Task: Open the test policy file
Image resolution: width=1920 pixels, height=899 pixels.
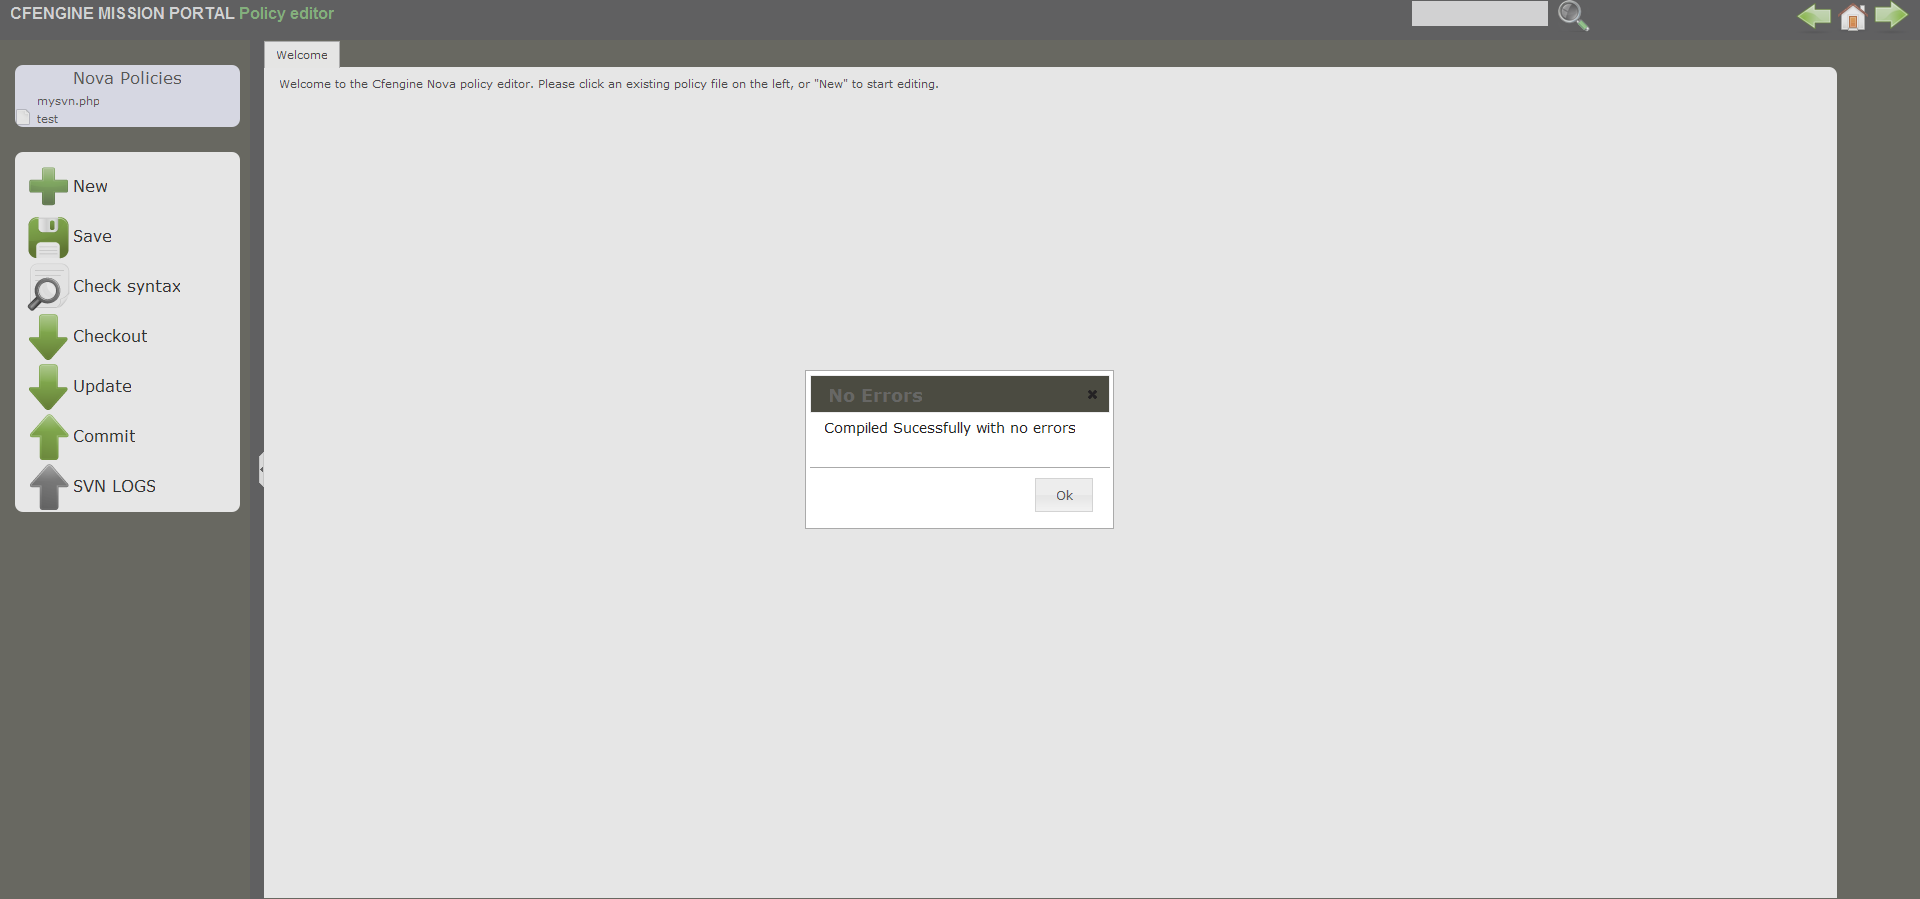Action: [x=47, y=119]
